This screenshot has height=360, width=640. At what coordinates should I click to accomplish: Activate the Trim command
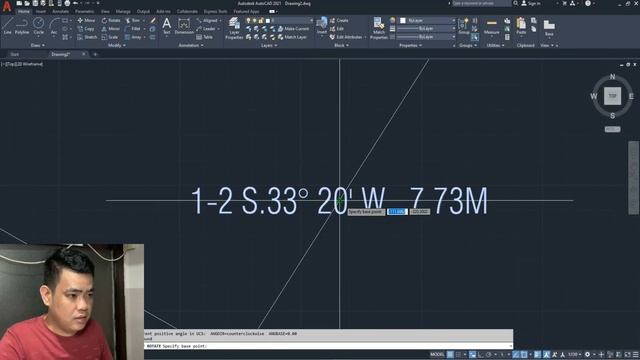133,20
